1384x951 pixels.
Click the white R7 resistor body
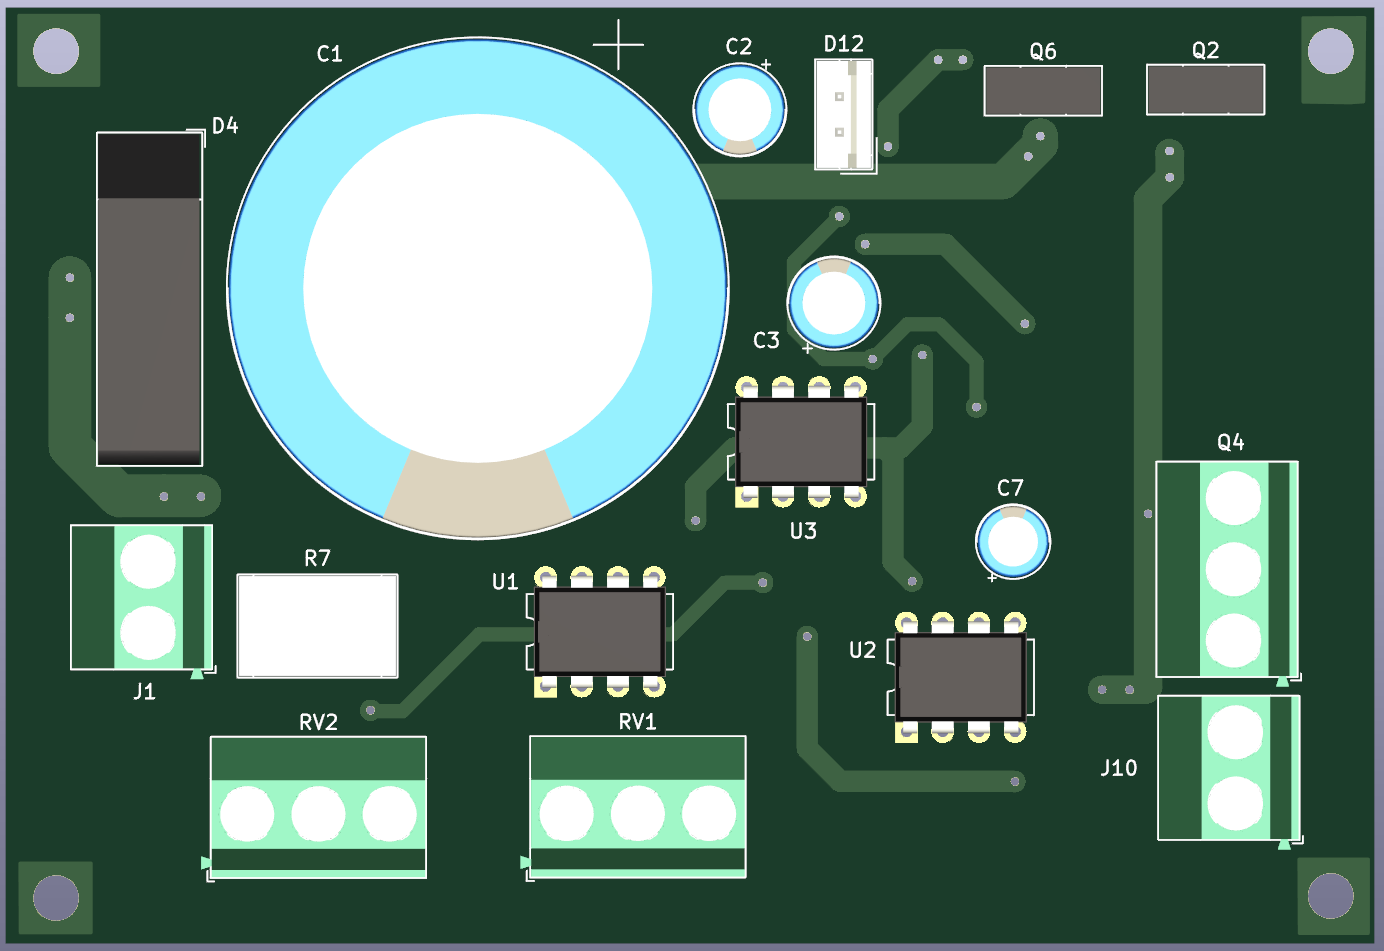click(x=317, y=626)
